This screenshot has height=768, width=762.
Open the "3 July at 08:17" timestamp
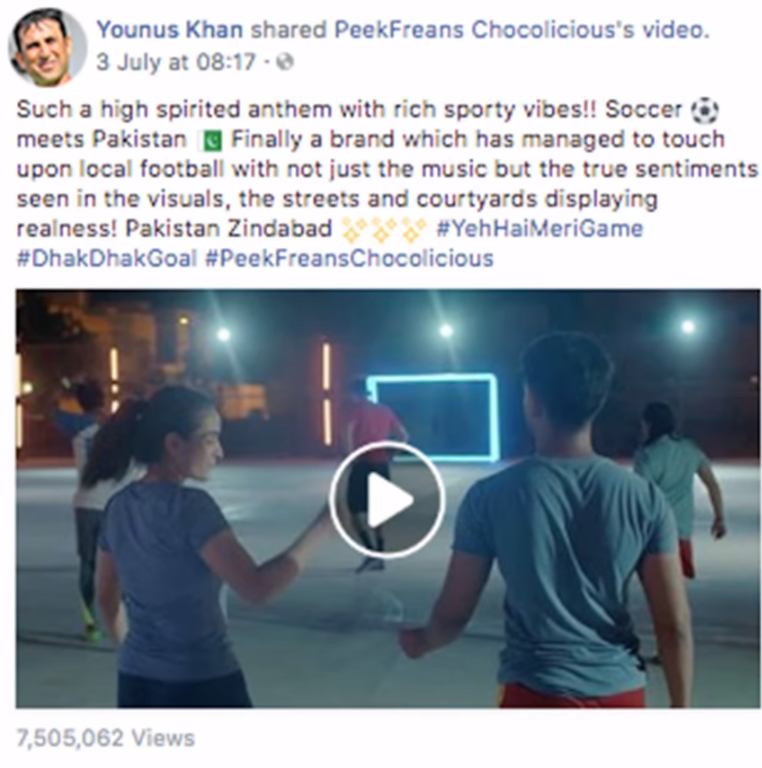tap(176, 62)
